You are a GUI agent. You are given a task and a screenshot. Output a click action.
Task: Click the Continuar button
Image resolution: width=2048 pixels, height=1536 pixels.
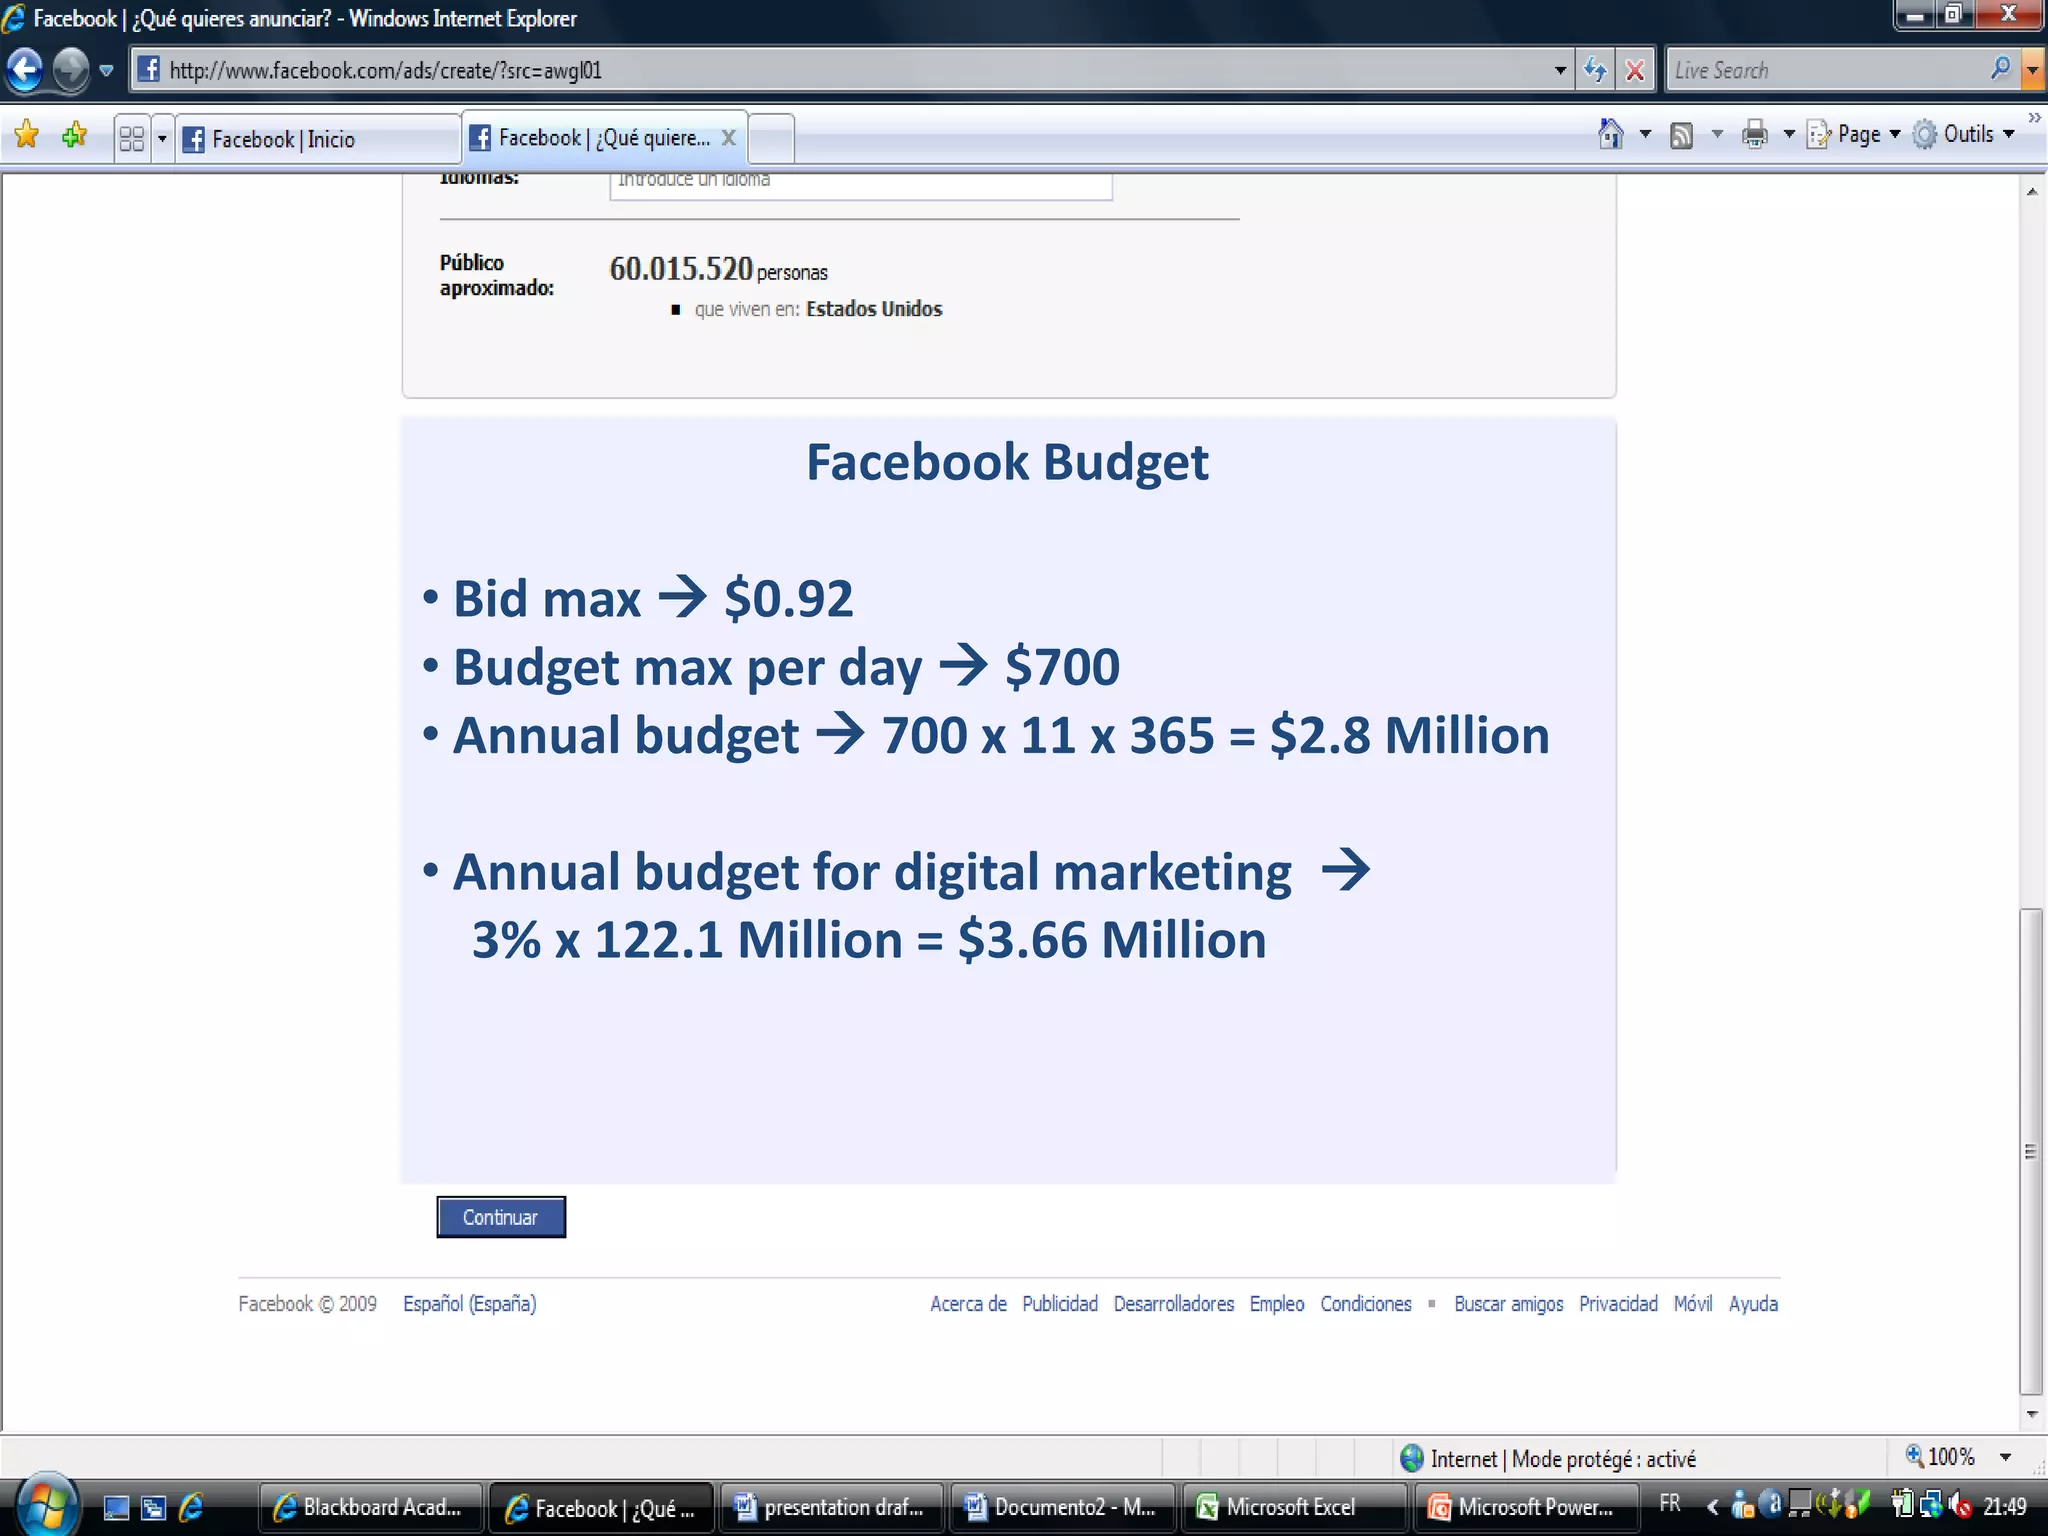(500, 1217)
